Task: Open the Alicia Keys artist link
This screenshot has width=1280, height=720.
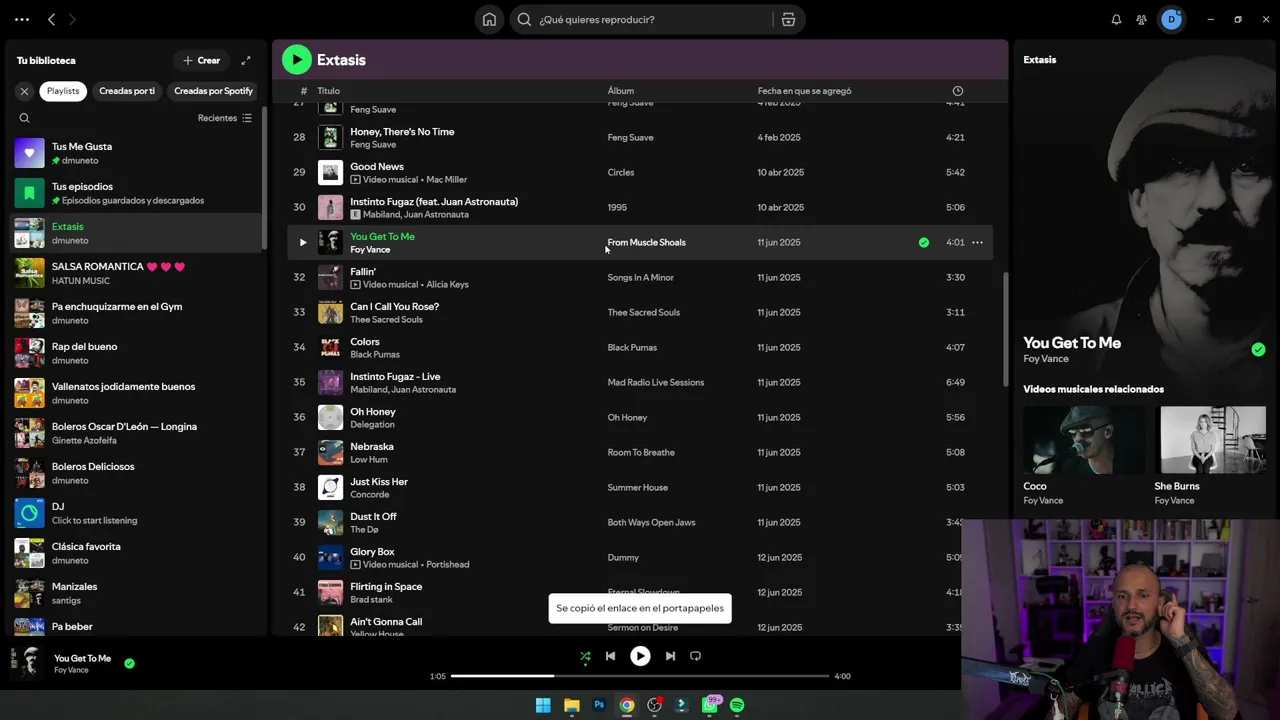Action: tap(447, 285)
